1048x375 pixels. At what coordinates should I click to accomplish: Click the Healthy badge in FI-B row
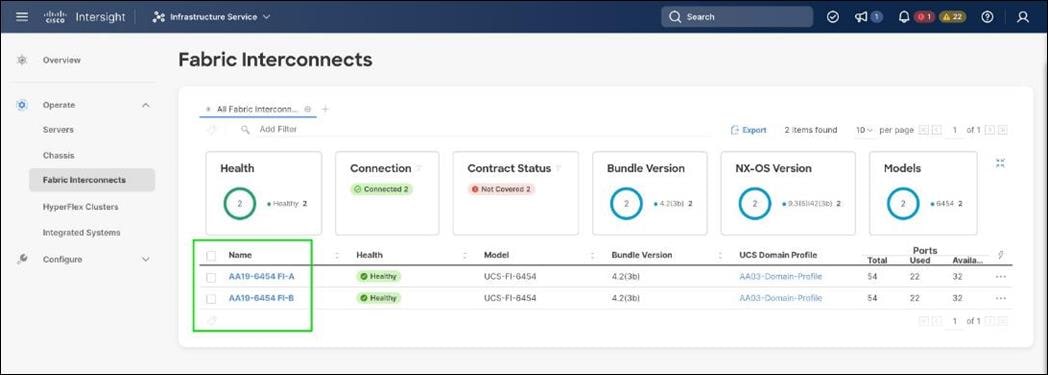(378, 298)
